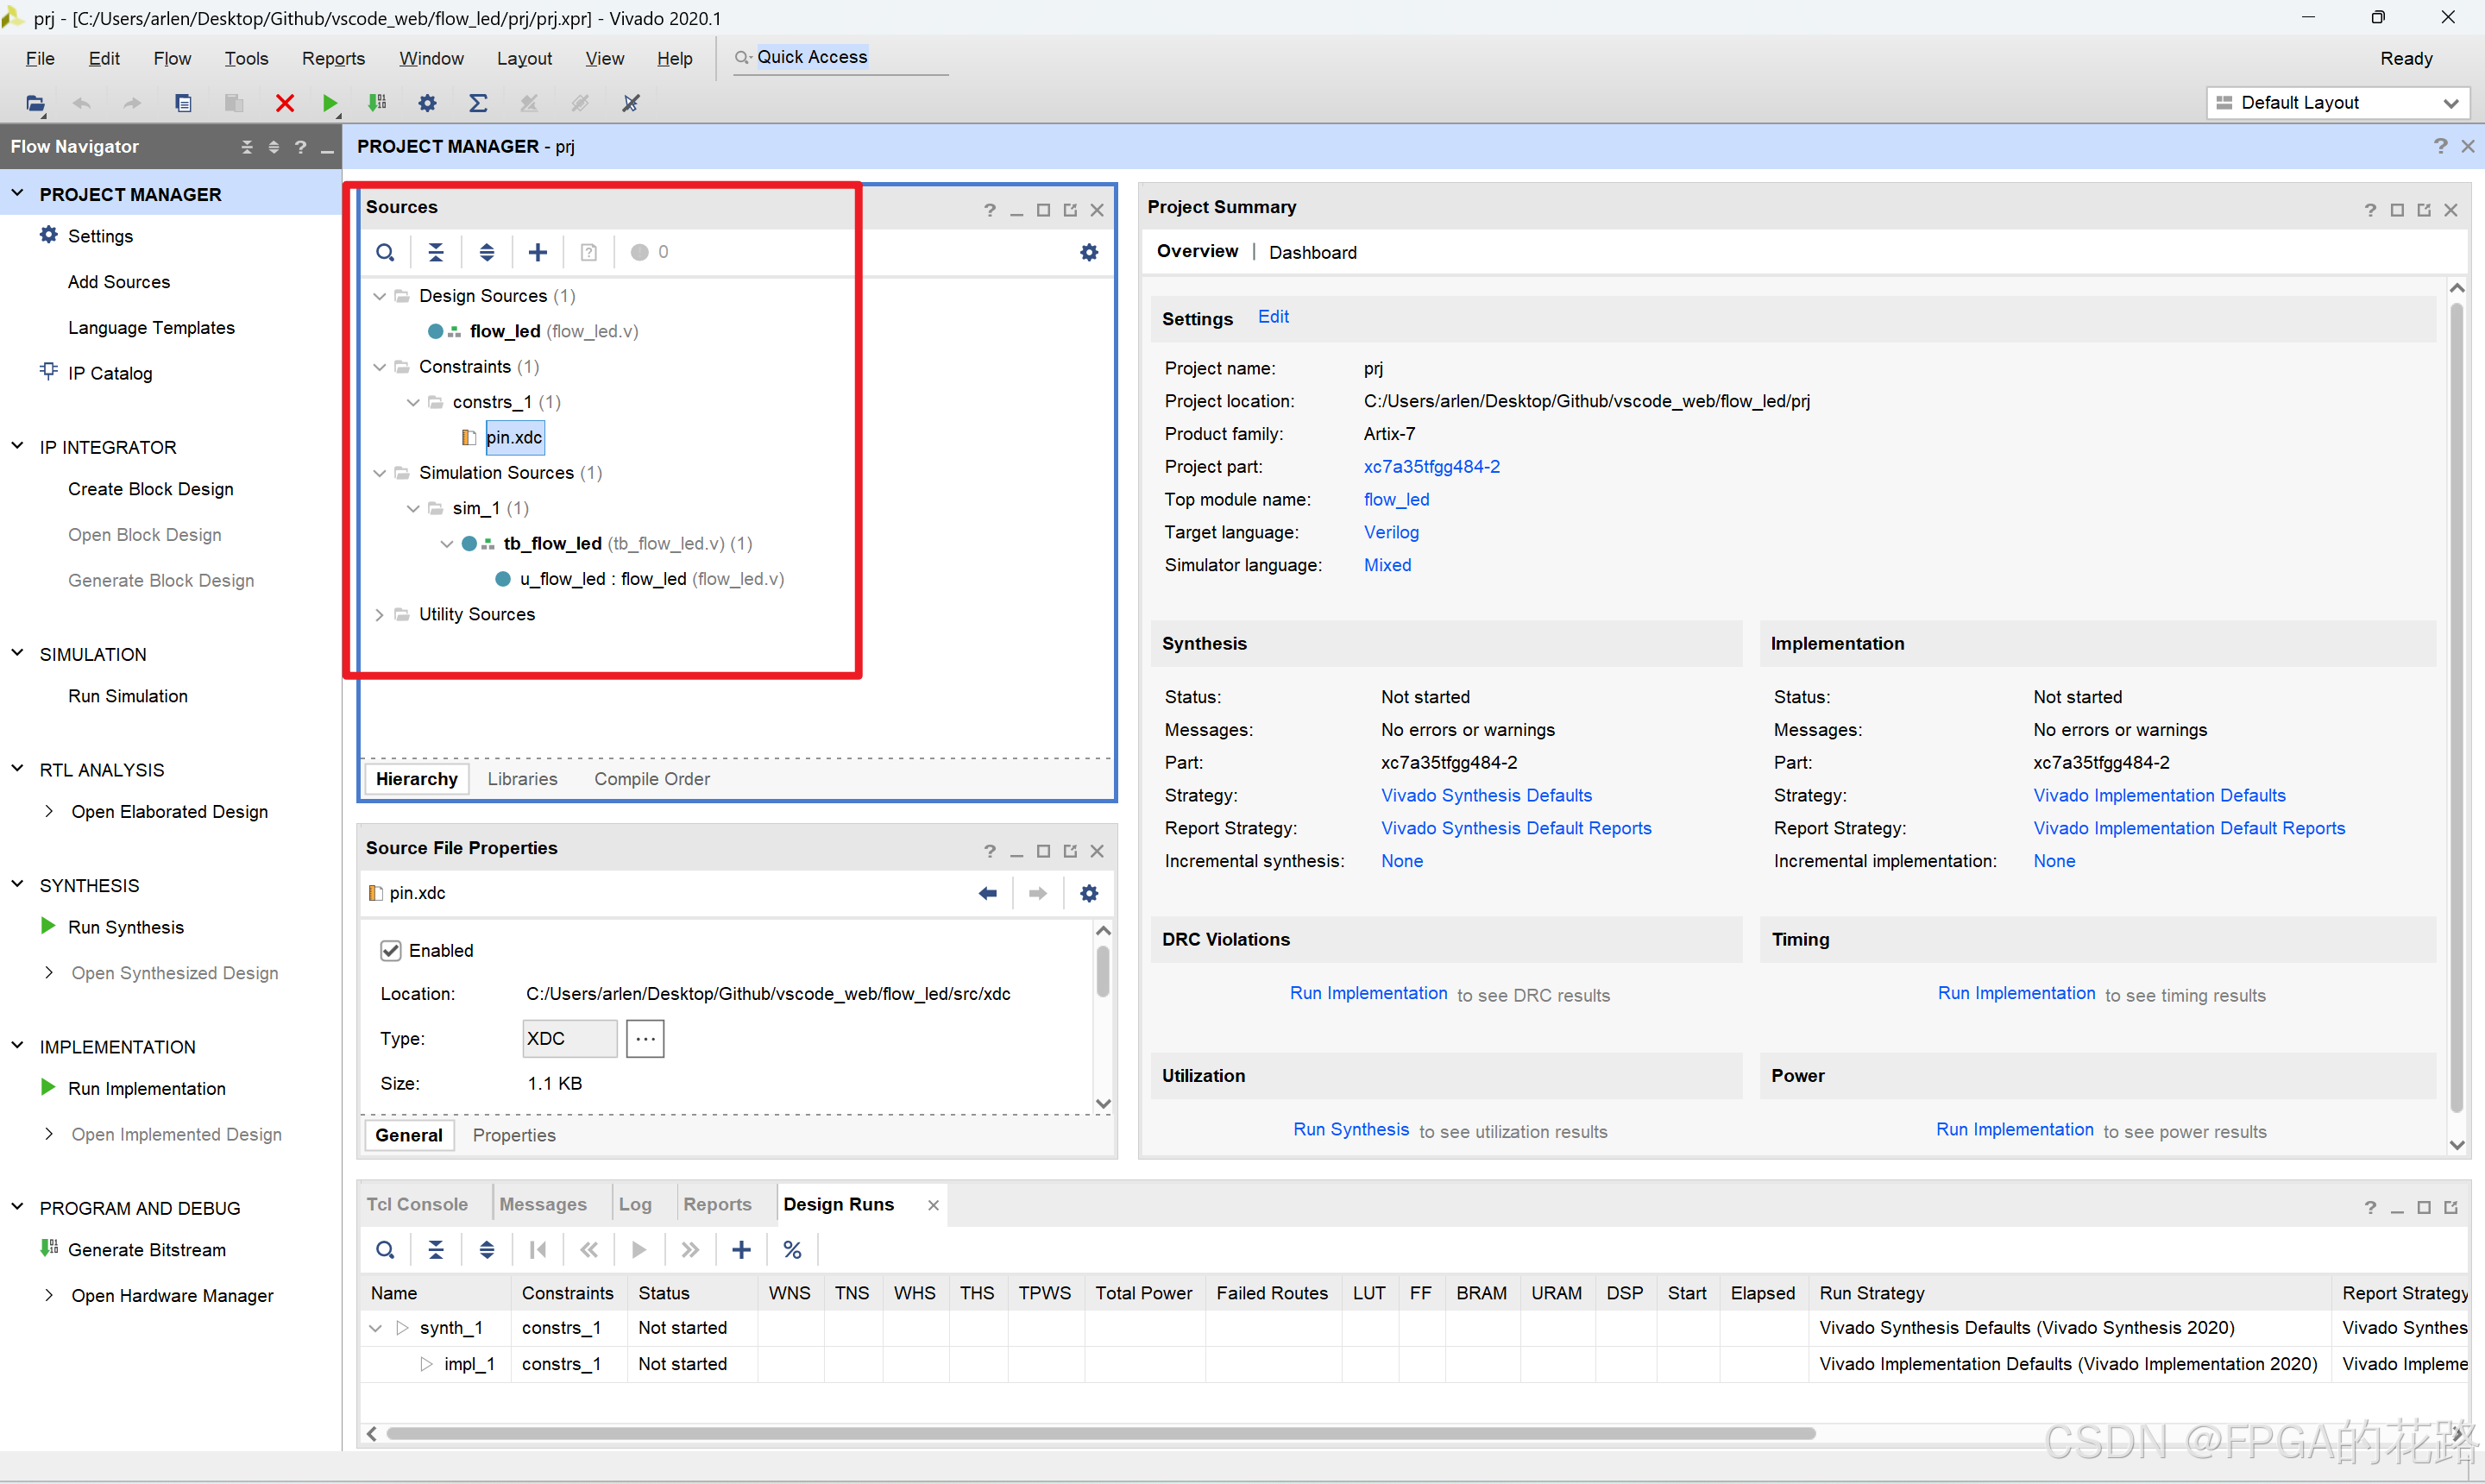Switch to the Dashboard tab
This screenshot has height=1484, width=2485.
click(x=1312, y=253)
